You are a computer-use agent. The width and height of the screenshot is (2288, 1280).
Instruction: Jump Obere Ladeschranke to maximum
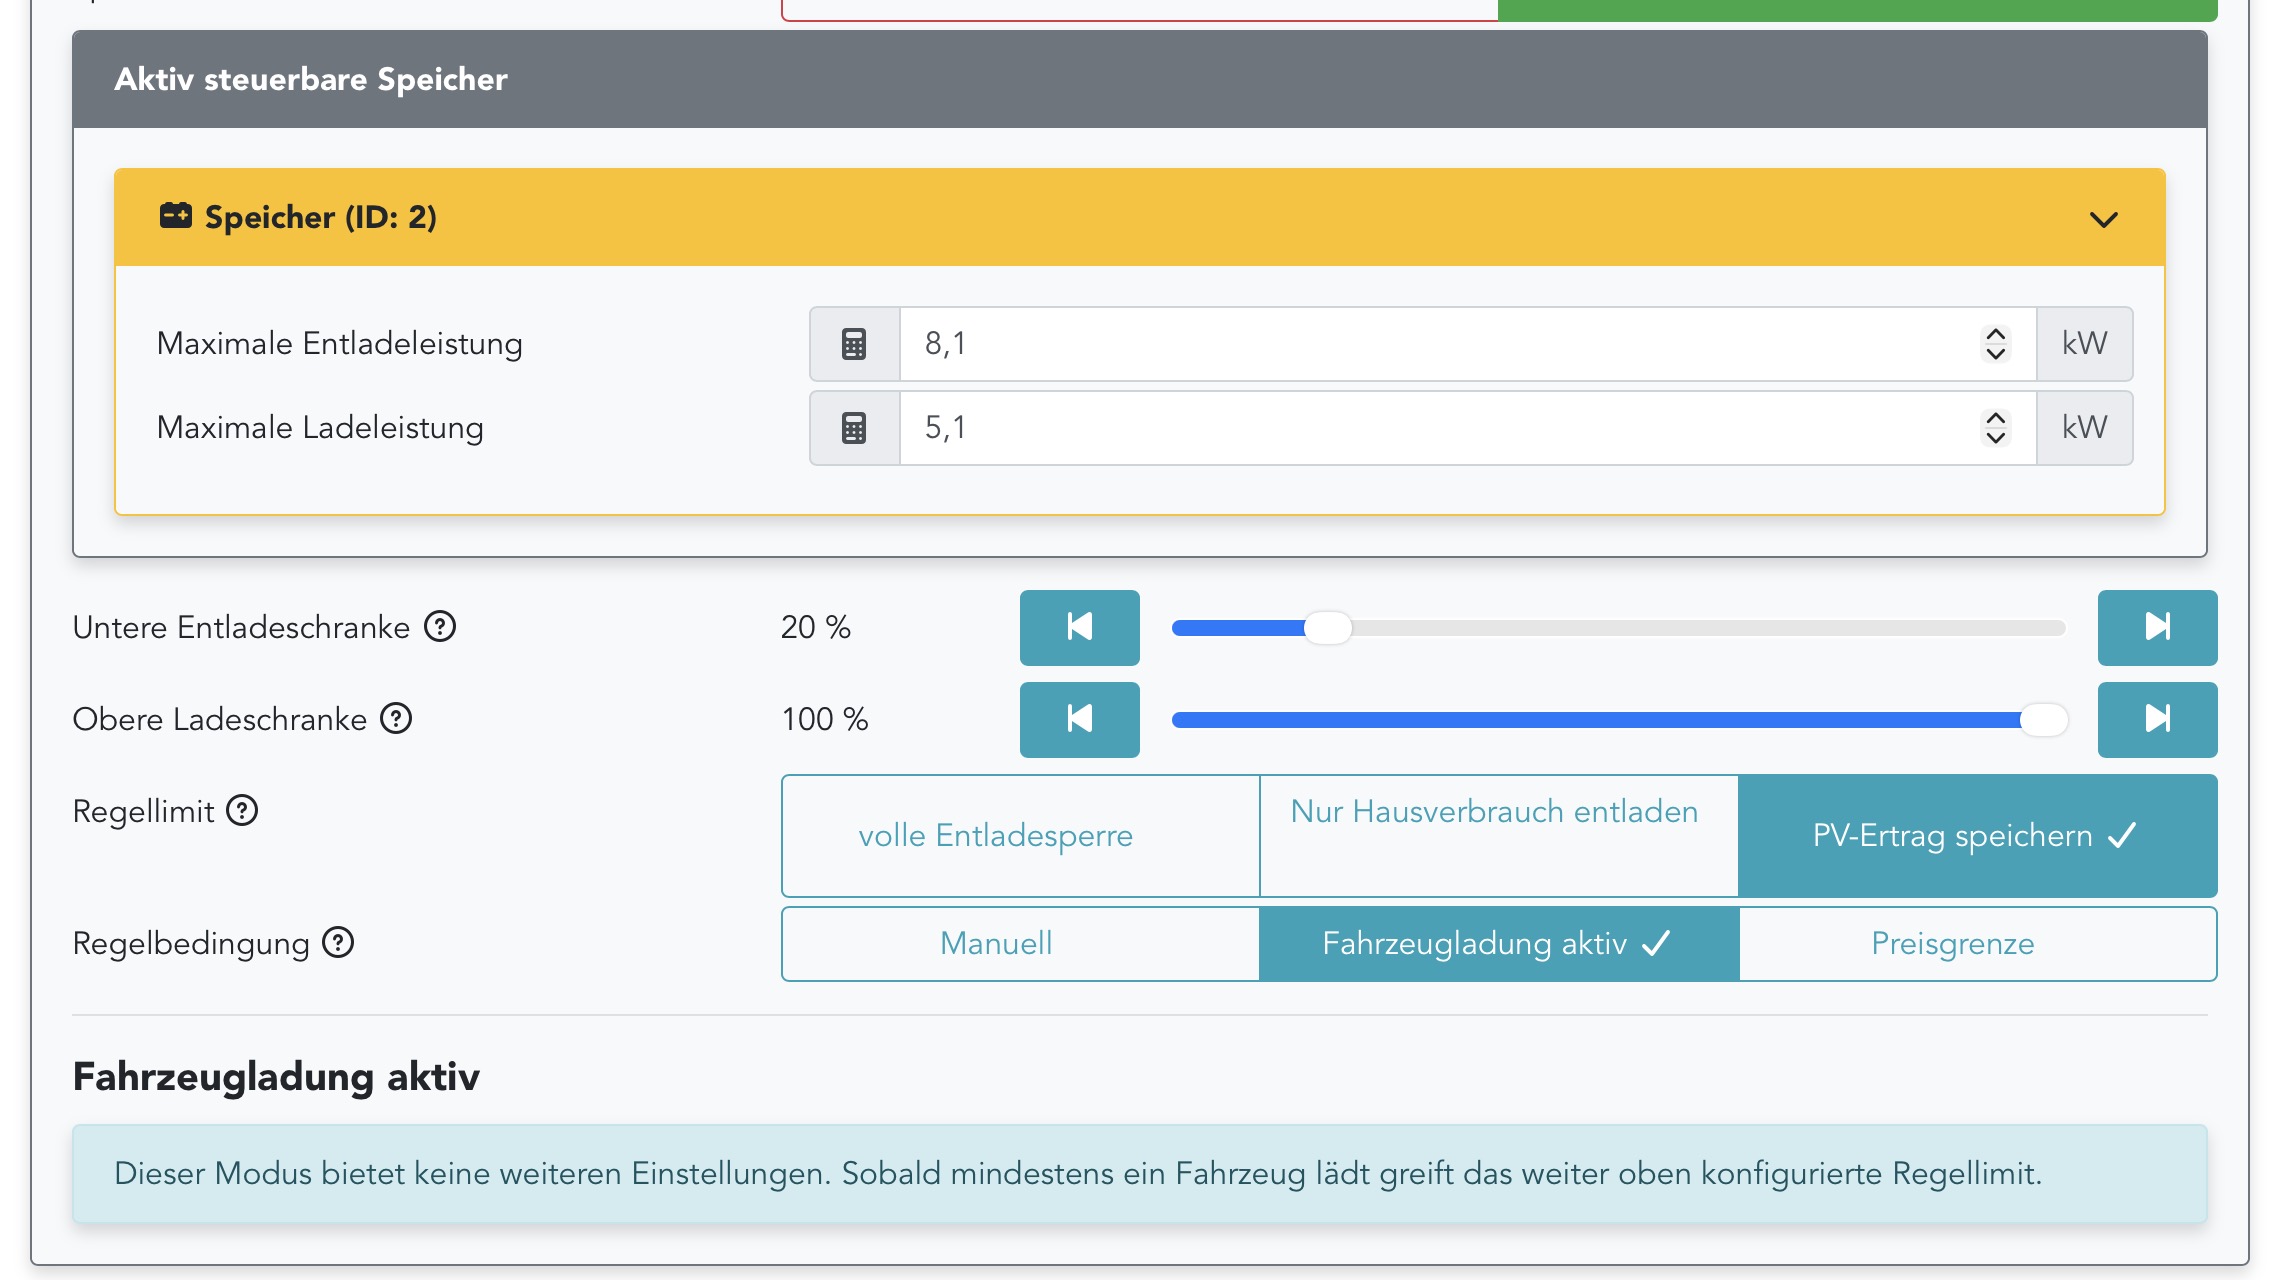click(x=2157, y=719)
